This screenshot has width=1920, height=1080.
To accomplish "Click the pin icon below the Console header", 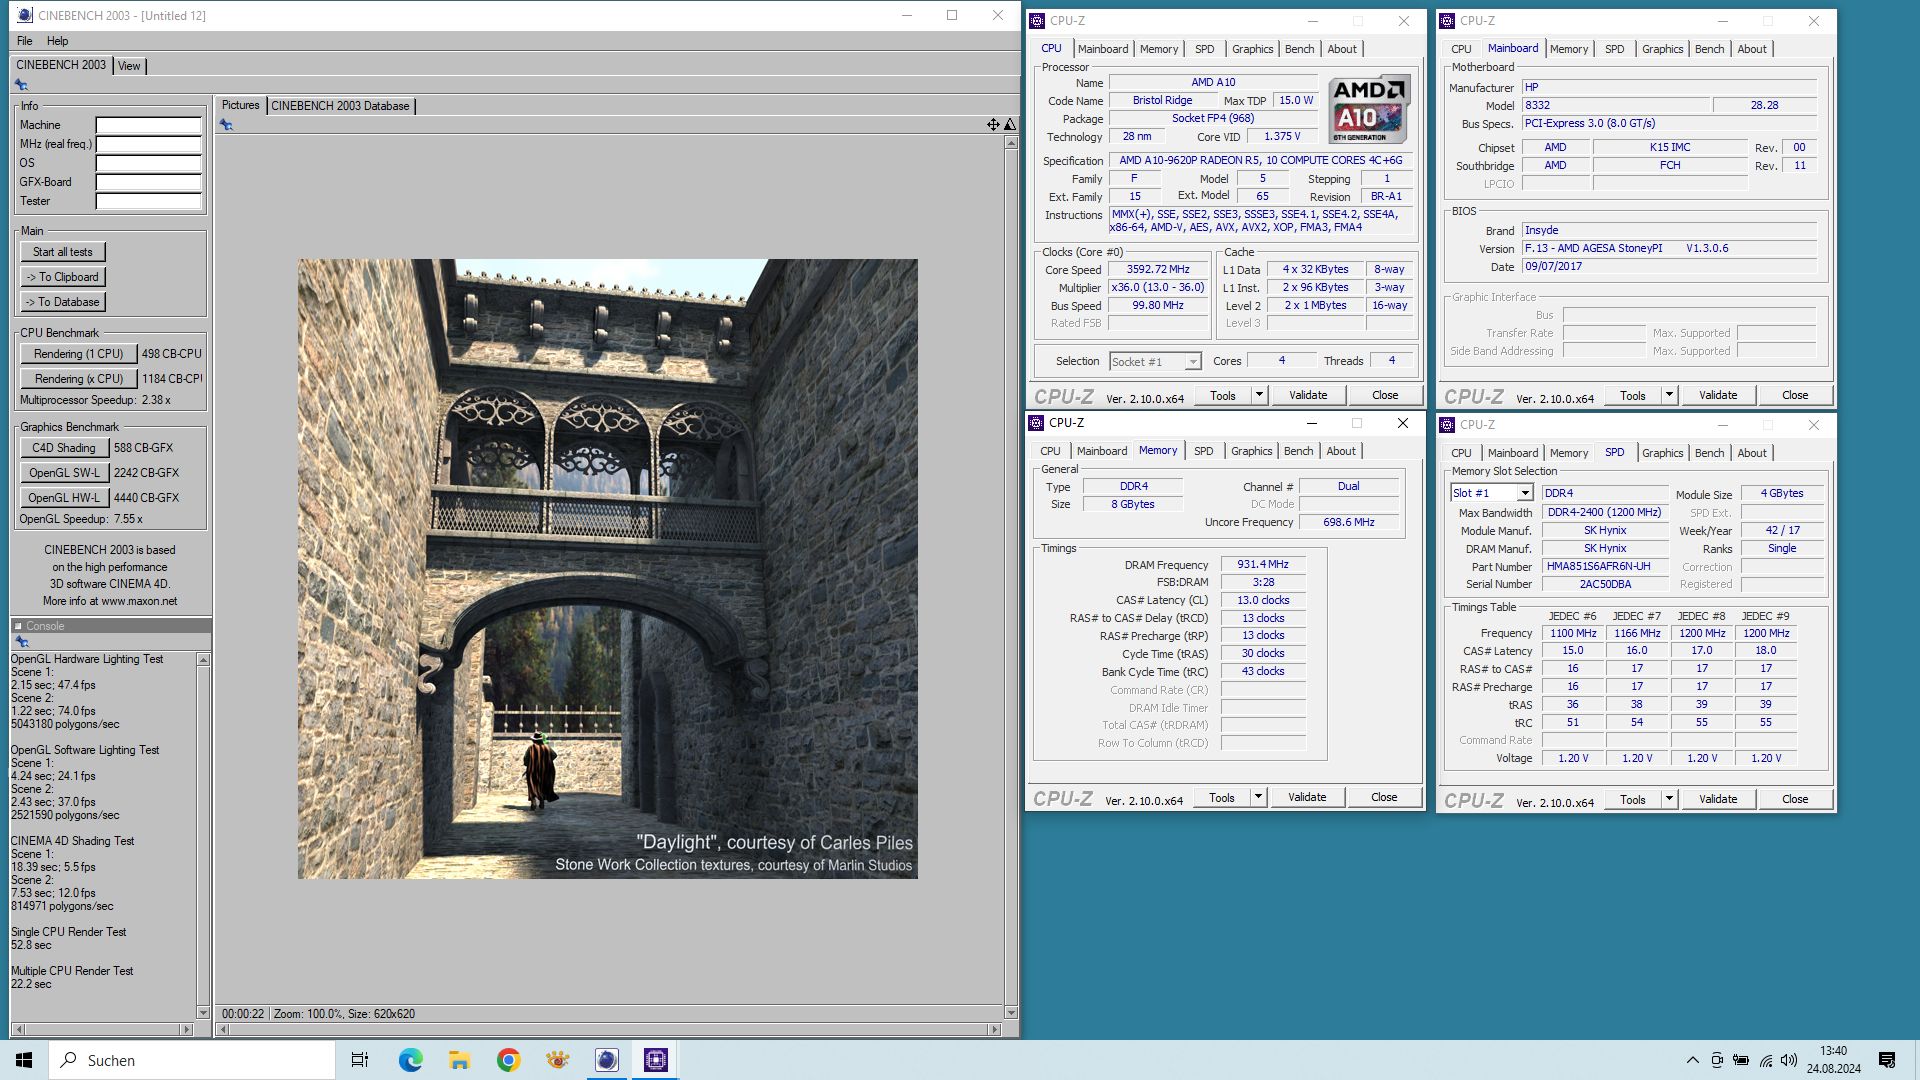I will tap(21, 642).
